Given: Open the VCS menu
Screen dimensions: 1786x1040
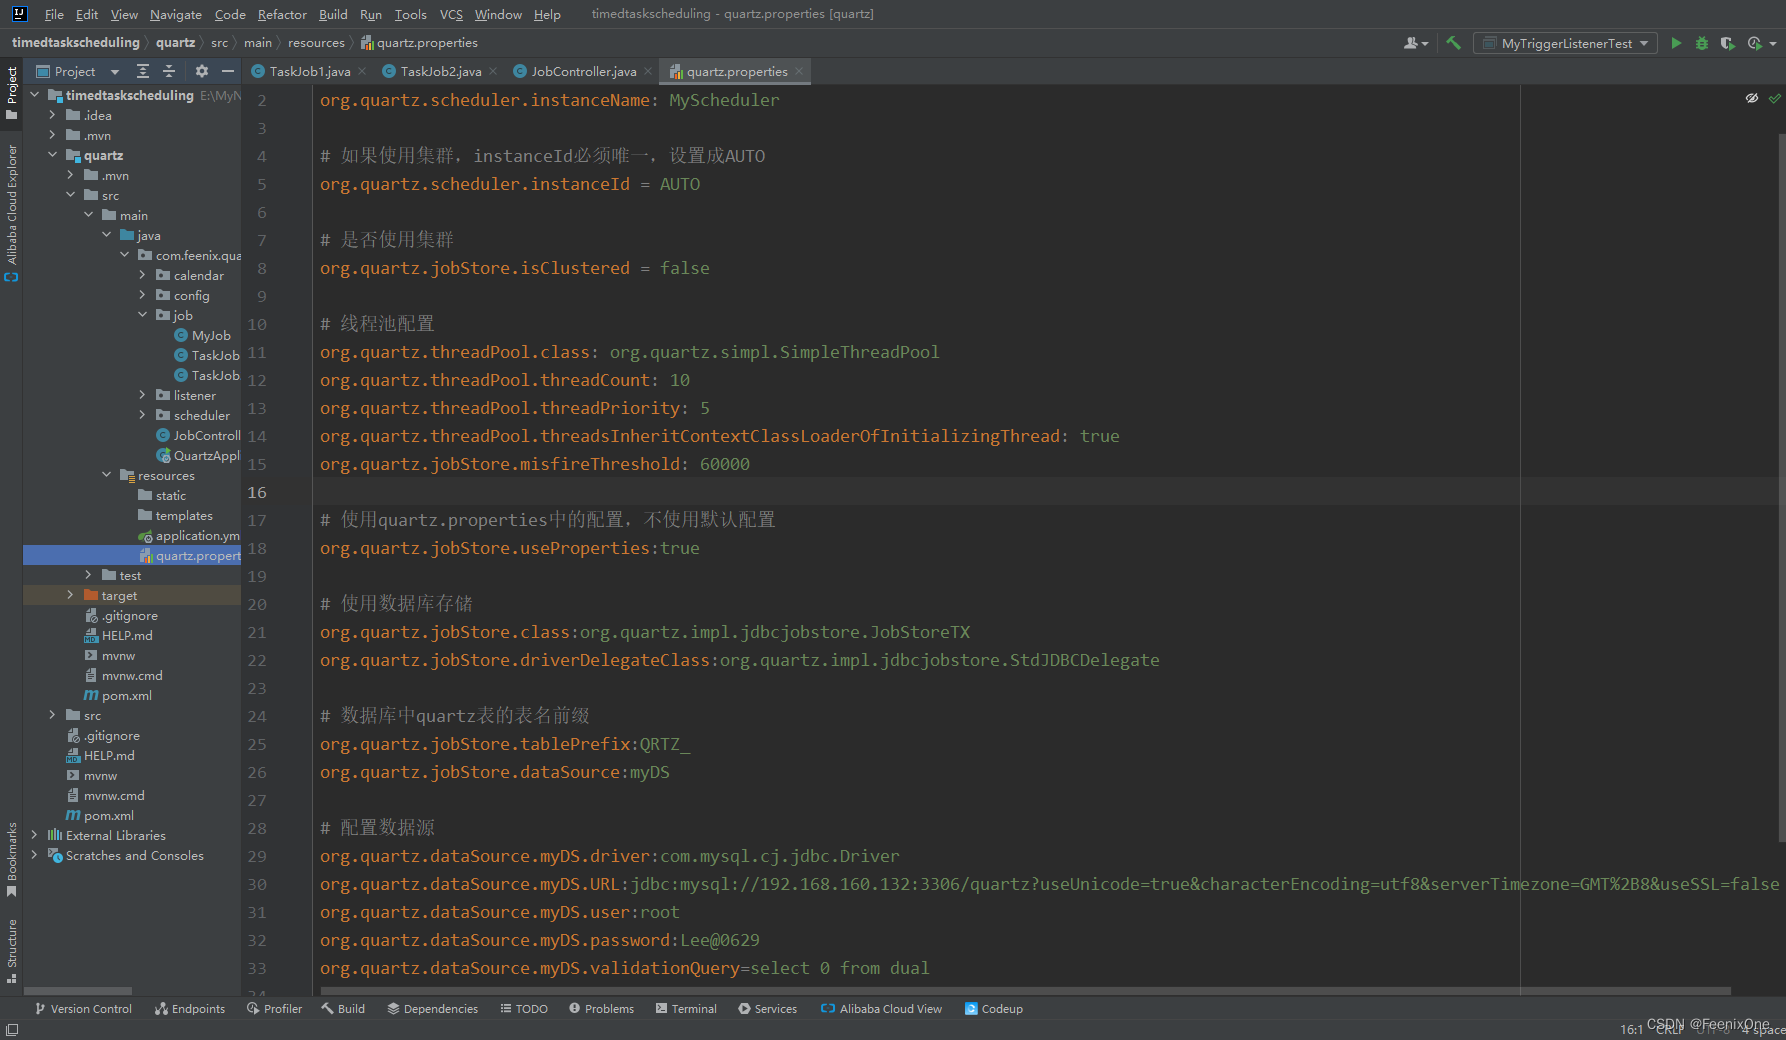Looking at the screenshot, I should (x=451, y=14).
